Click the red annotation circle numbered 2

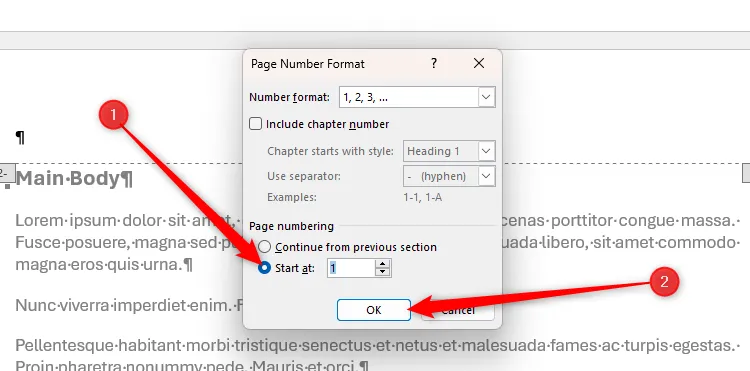(x=664, y=282)
